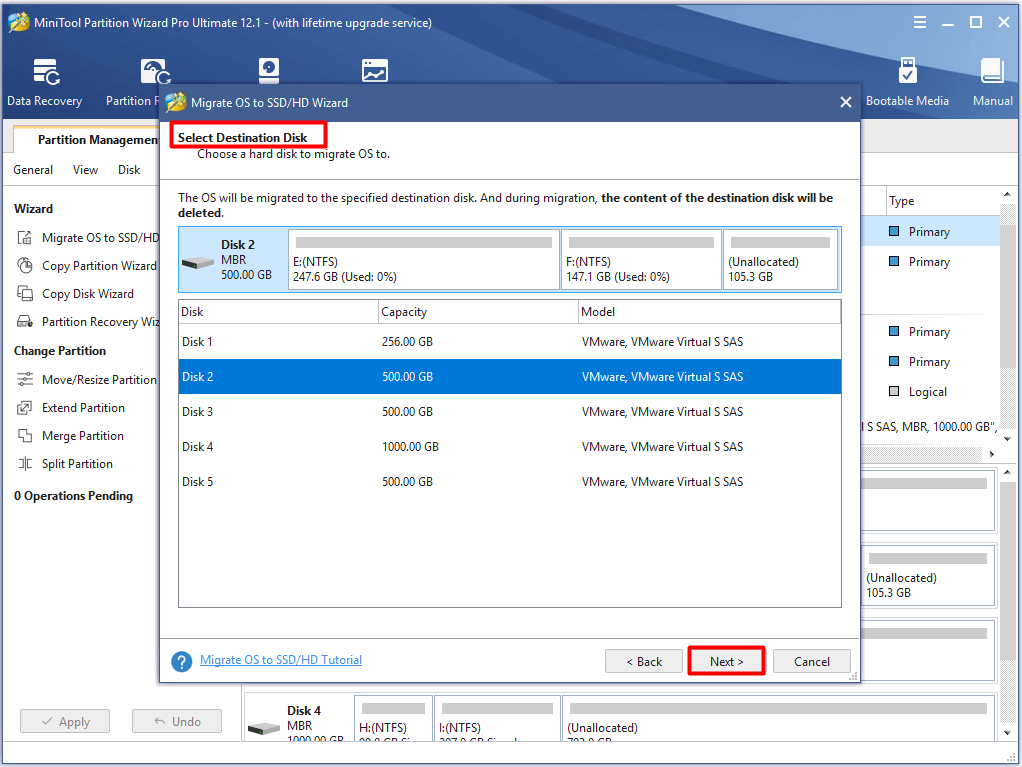This screenshot has width=1022, height=767.
Task: Click the Merge Partition icon
Action: 25,436
